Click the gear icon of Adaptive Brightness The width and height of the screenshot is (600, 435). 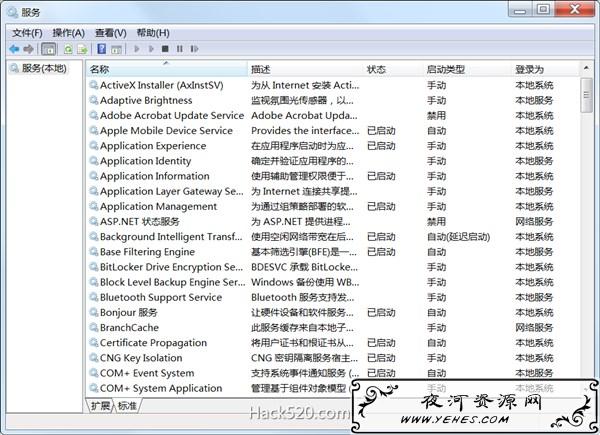93,100
